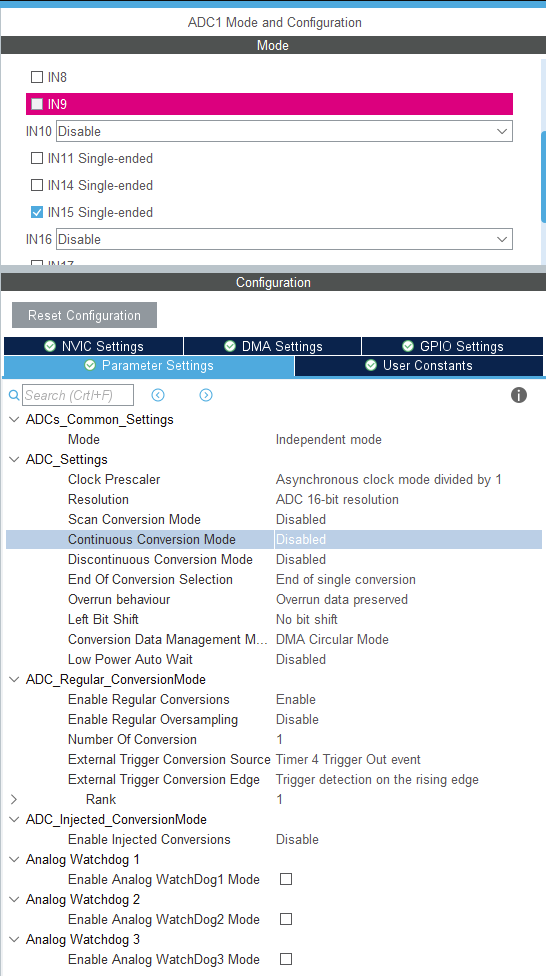Click Reset Configuration button

point(84,315)
